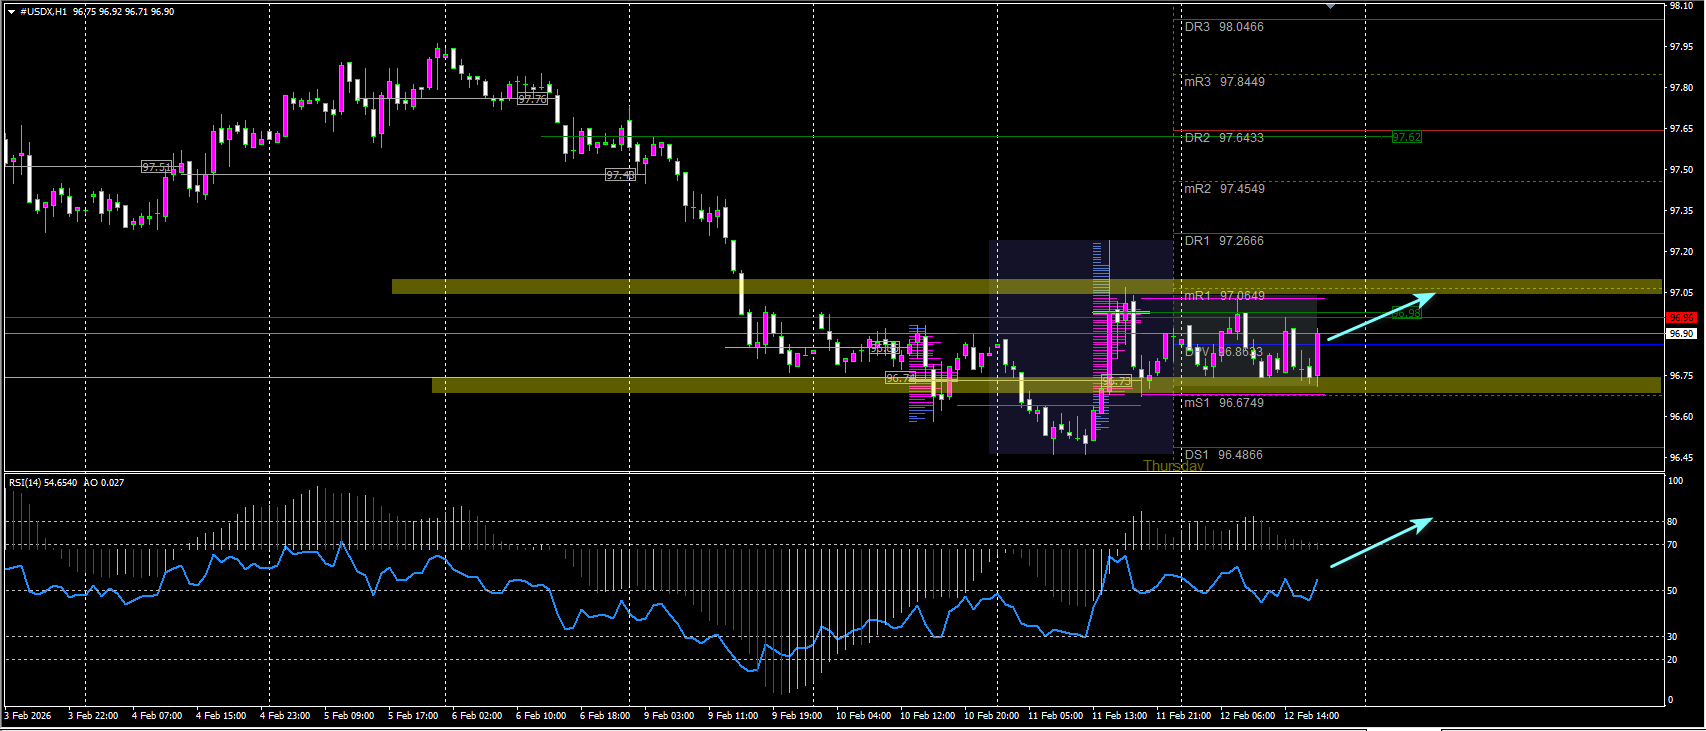This screenshot has height=731, width=1706.
Task: Click the gray chart shift triangle marker
Action: 1330,6
